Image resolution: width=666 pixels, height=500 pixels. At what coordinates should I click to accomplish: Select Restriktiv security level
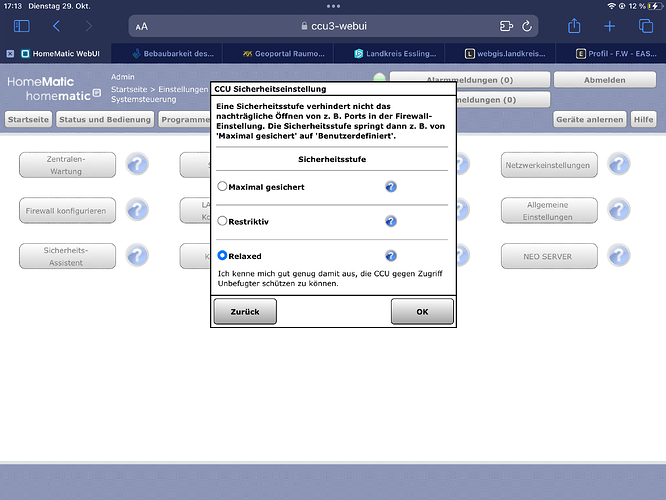(x=222, y=221)
